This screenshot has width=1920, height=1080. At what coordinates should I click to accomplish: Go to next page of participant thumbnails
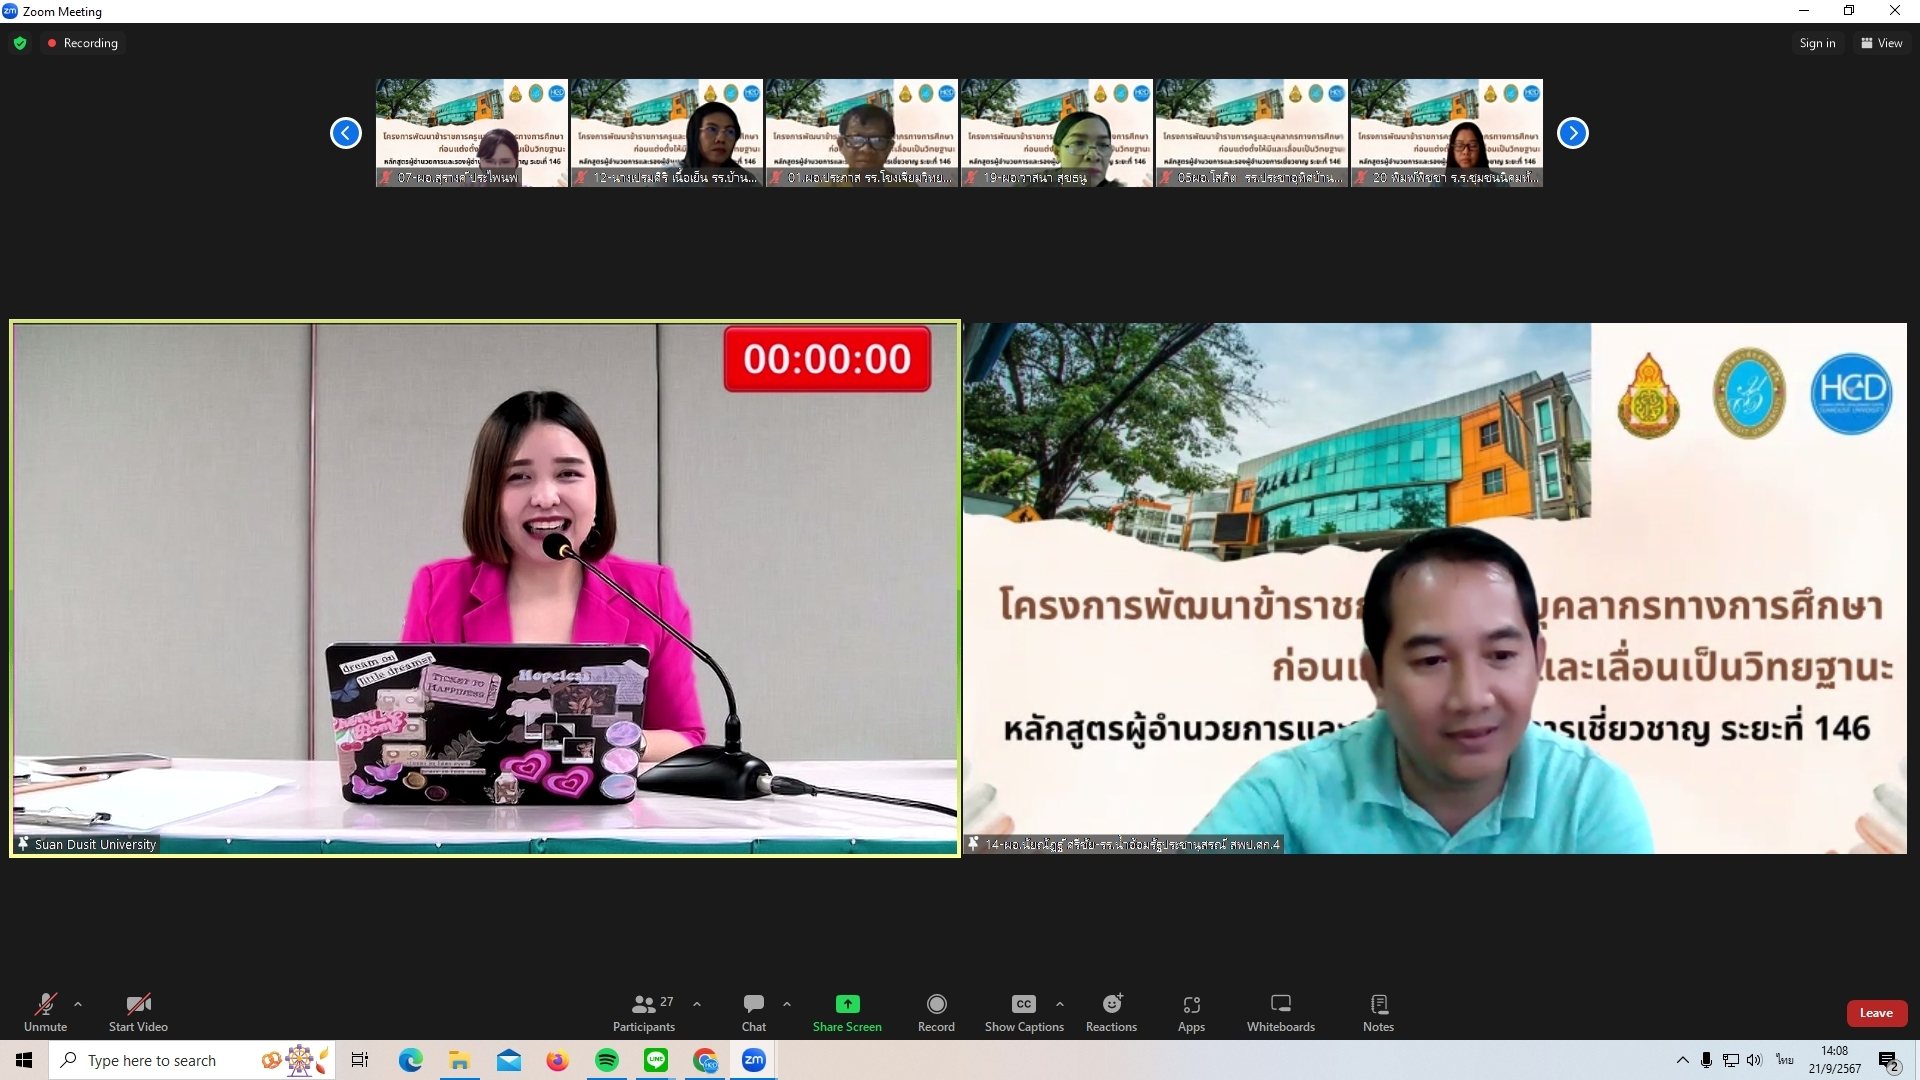pos(1572,133)
